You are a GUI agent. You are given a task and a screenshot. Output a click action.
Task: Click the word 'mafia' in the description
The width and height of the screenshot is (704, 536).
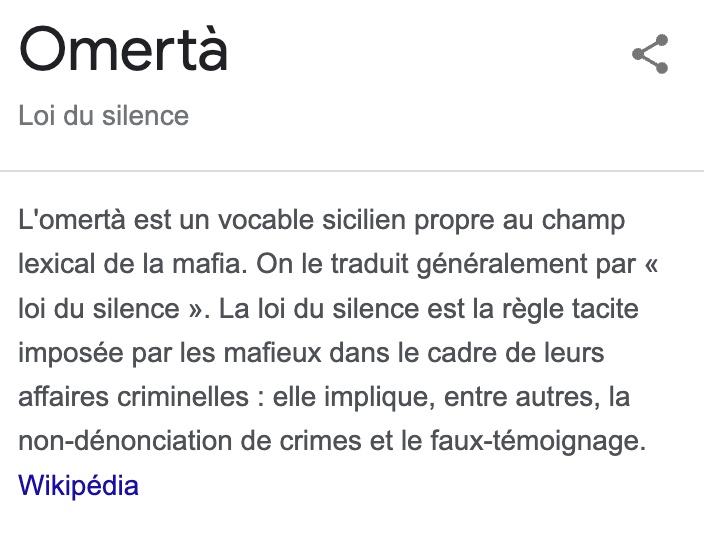tap(207, 264)
